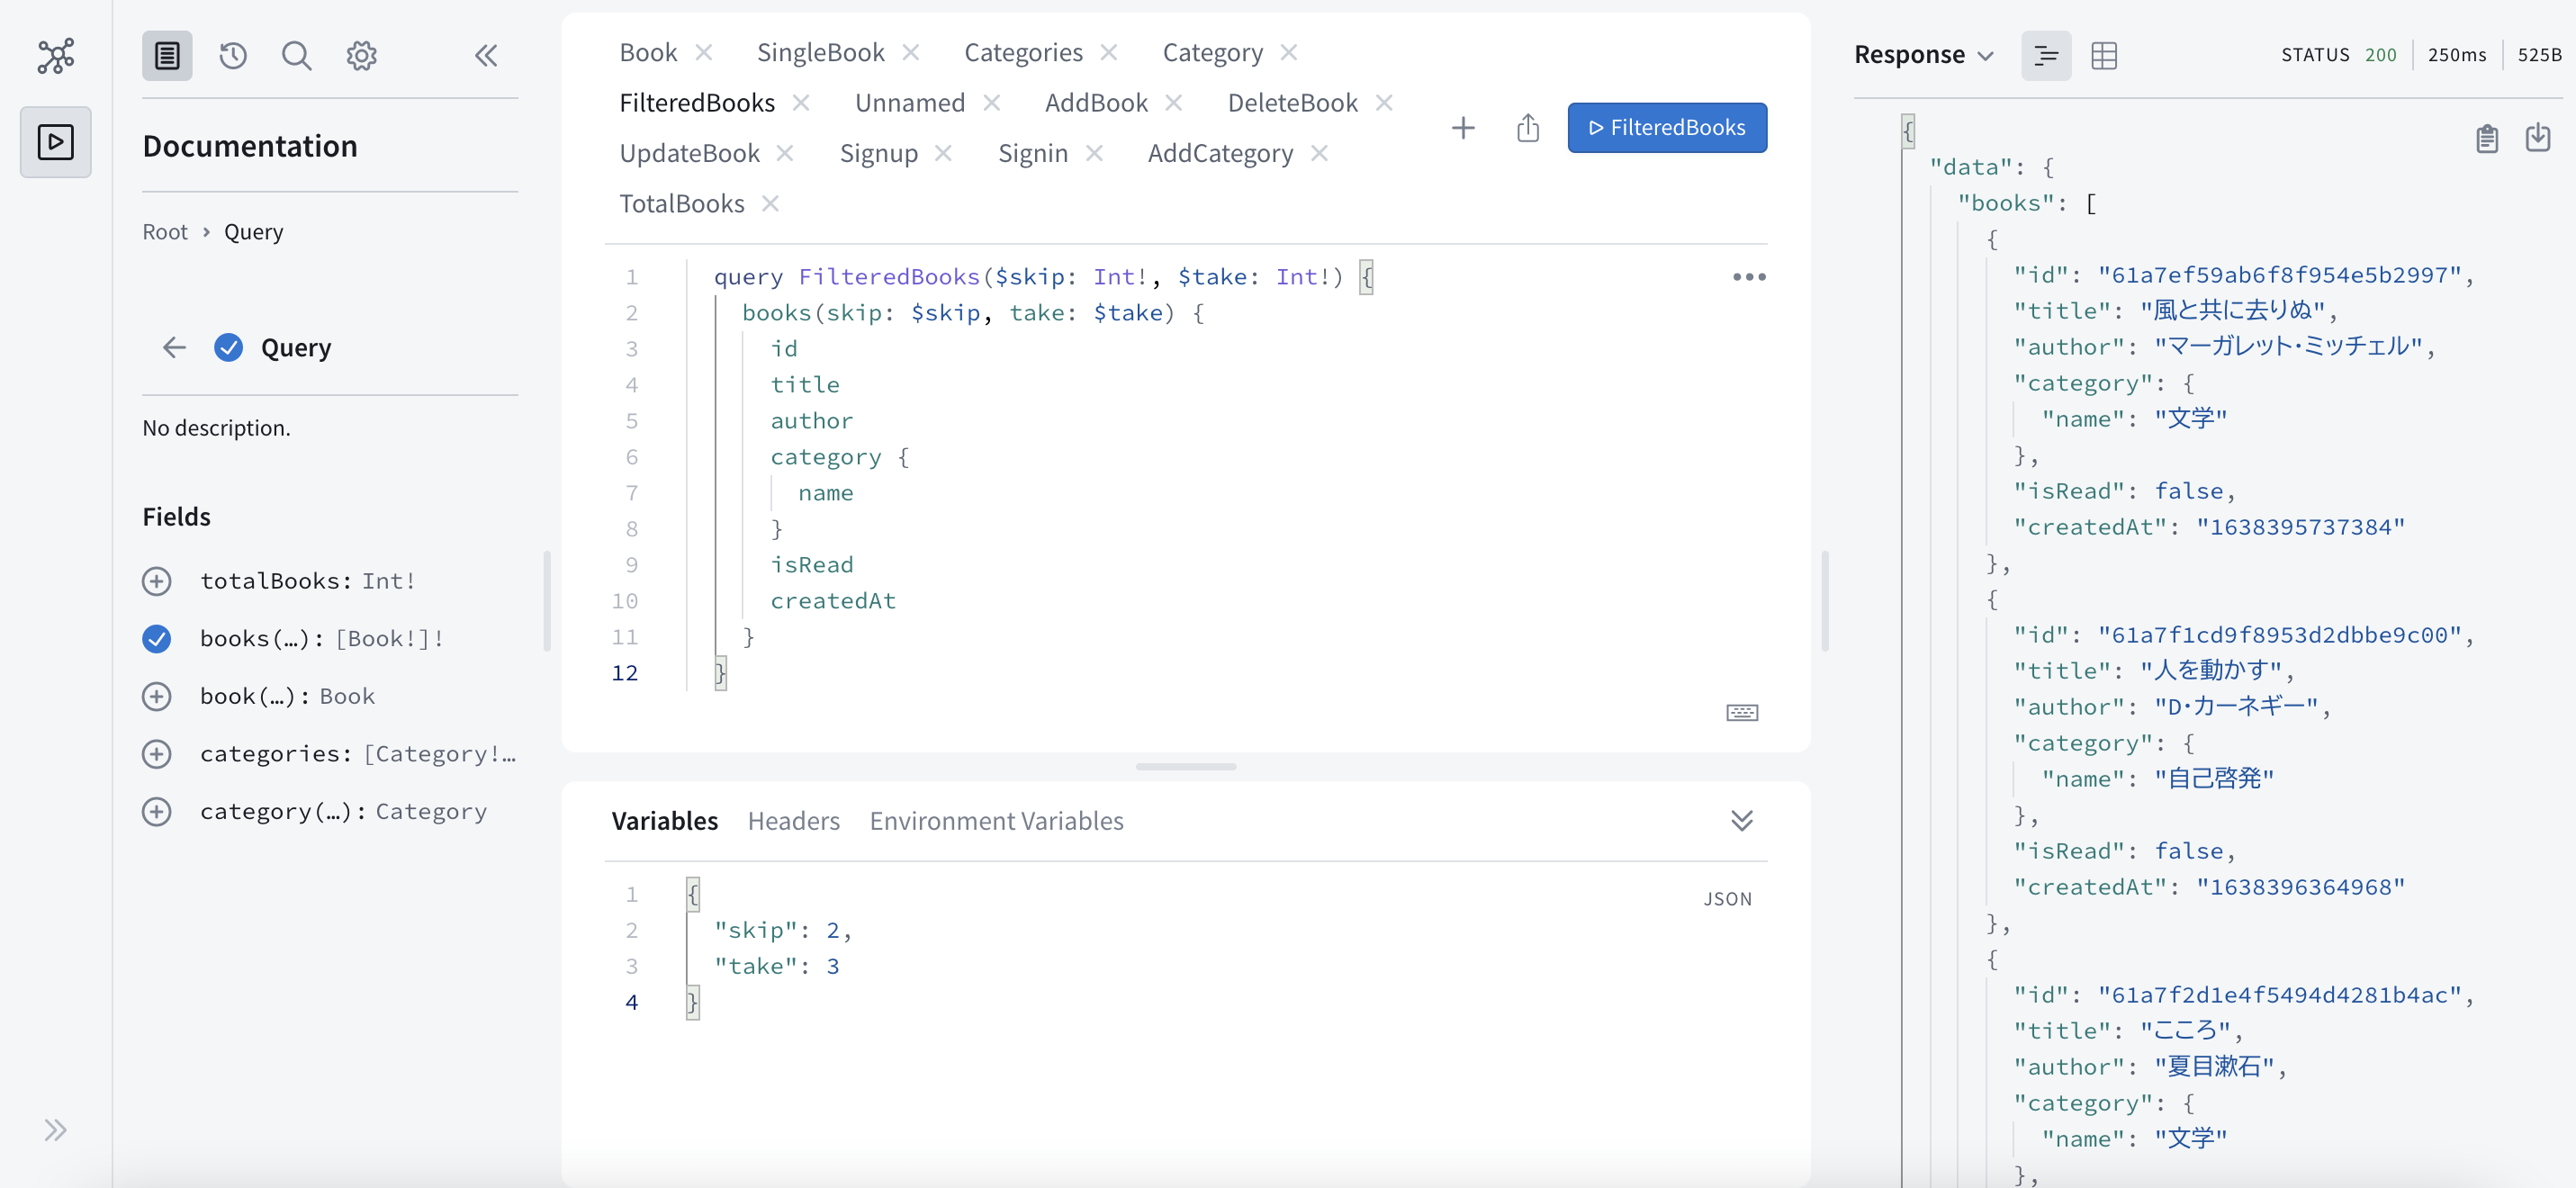Screen dimensions: 2576x1188
Task: Click the documentation panel scrollbar
Action: click(547, 601)
